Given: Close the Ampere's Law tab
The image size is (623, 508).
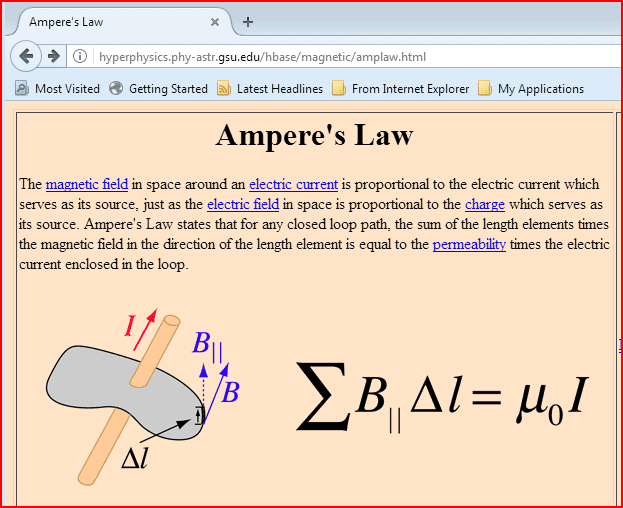Looking at the screenshot, I should tap(215, 22).
